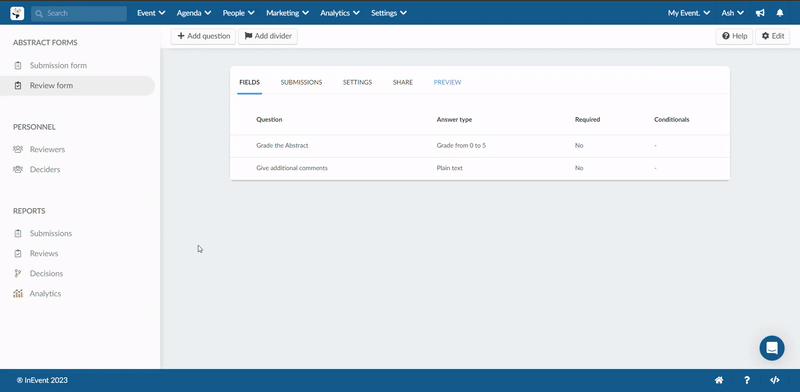Viewport: 800px width, 392px height.
Task: Click the Add divider button
Action: tap(268, 36)
